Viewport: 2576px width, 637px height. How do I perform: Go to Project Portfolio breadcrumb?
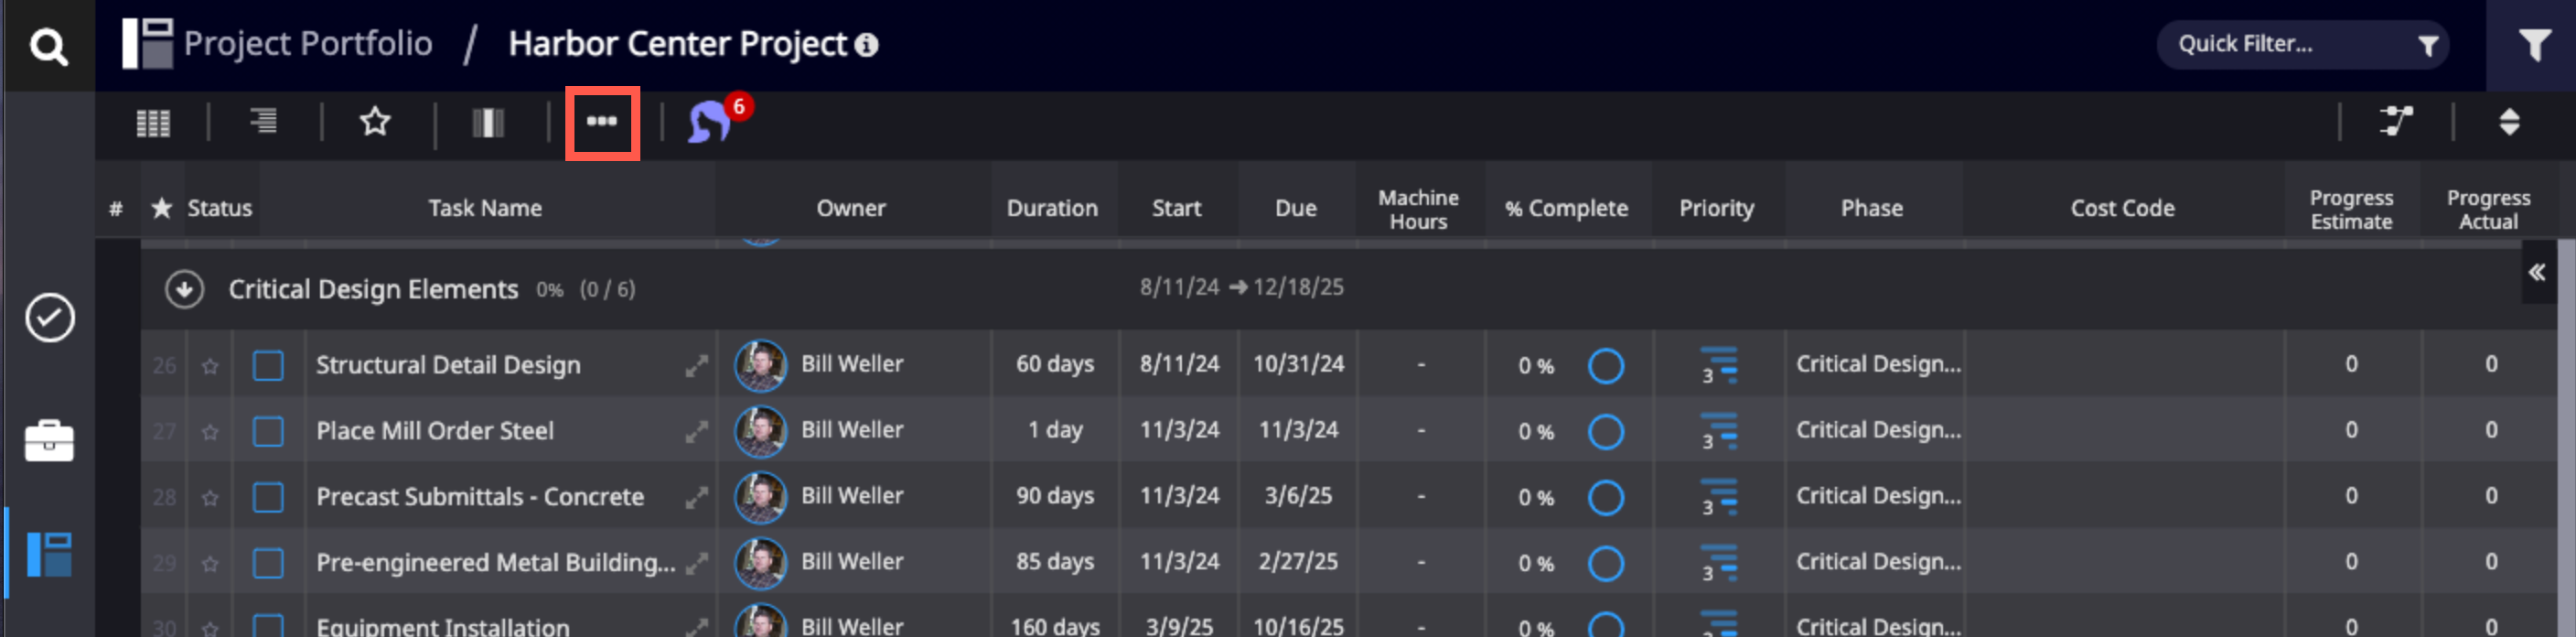pyautogui.click(x=307, y=44)
